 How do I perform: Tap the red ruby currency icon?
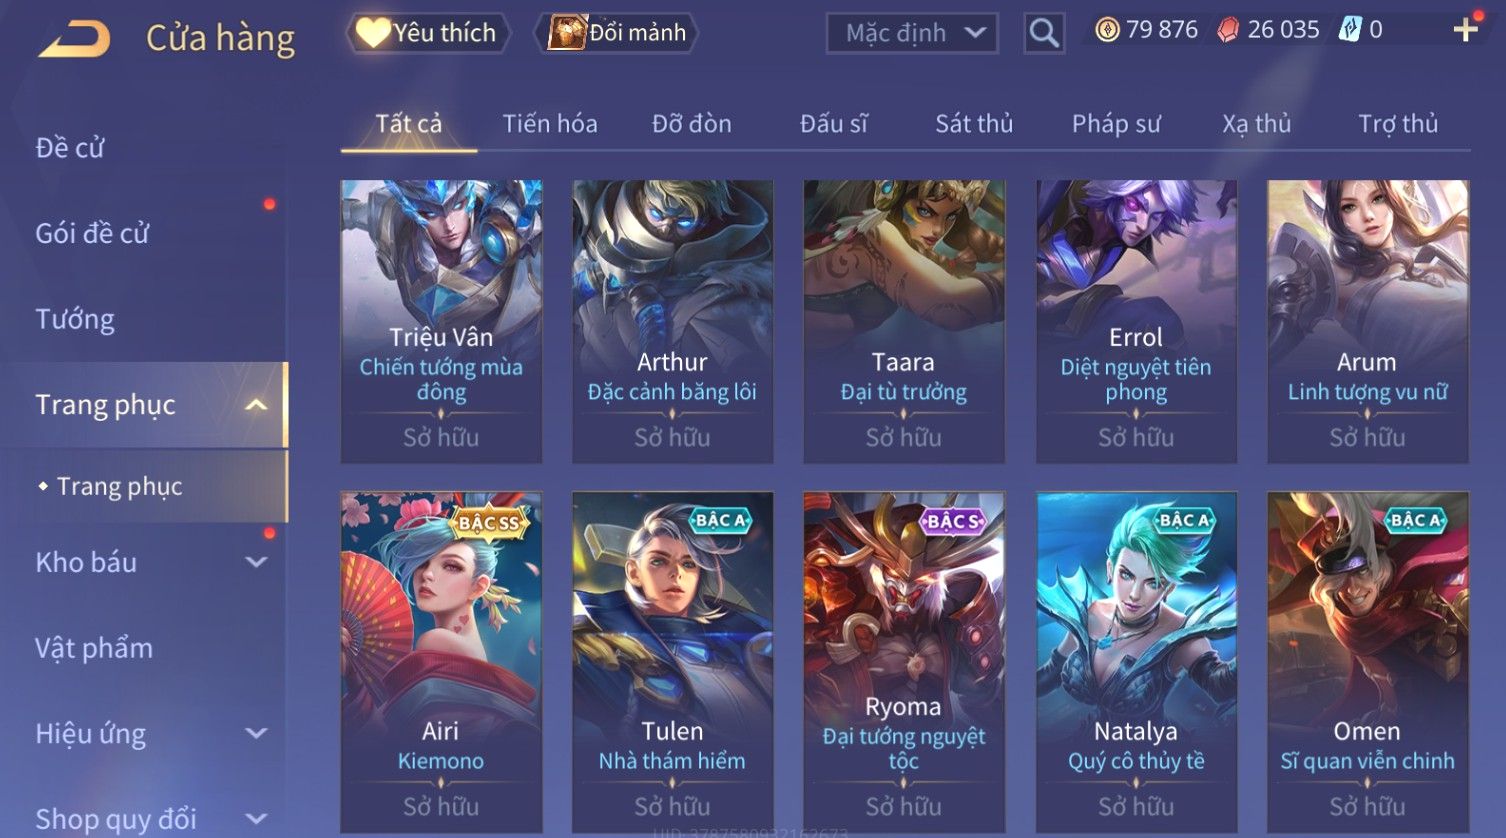1228,30
